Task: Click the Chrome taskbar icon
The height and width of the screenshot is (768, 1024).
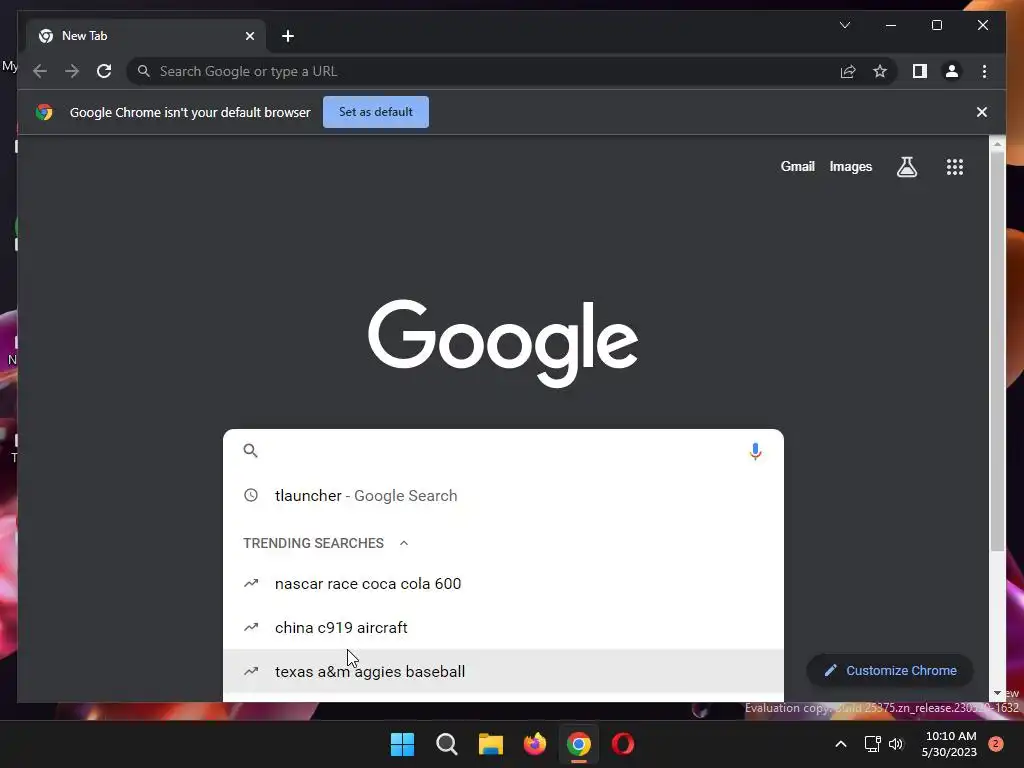Action: coord(579,744)
